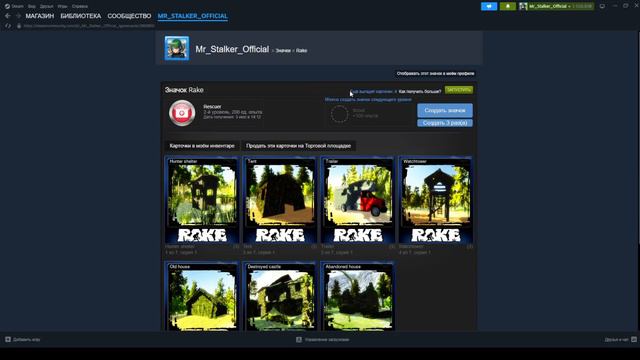Open the Watchtower trading card
Screen dimensions: 640x360
(x=436, y=200)
